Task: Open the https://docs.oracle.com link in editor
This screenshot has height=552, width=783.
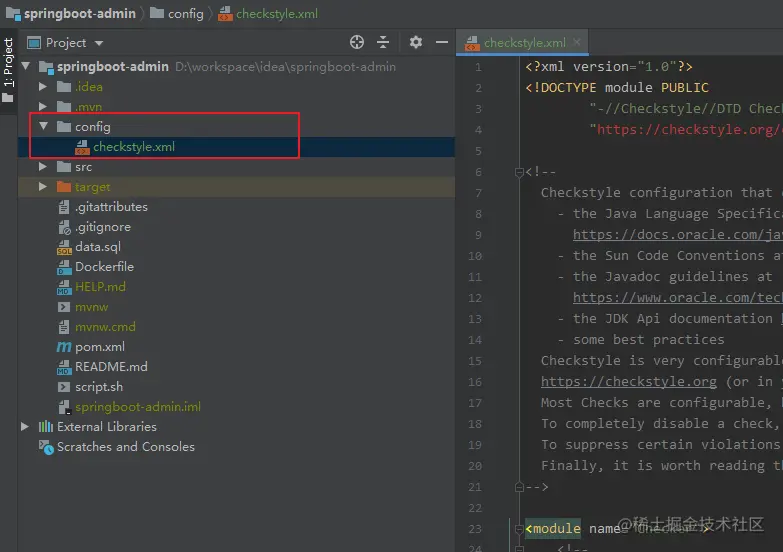Action: tap(678, 234)
